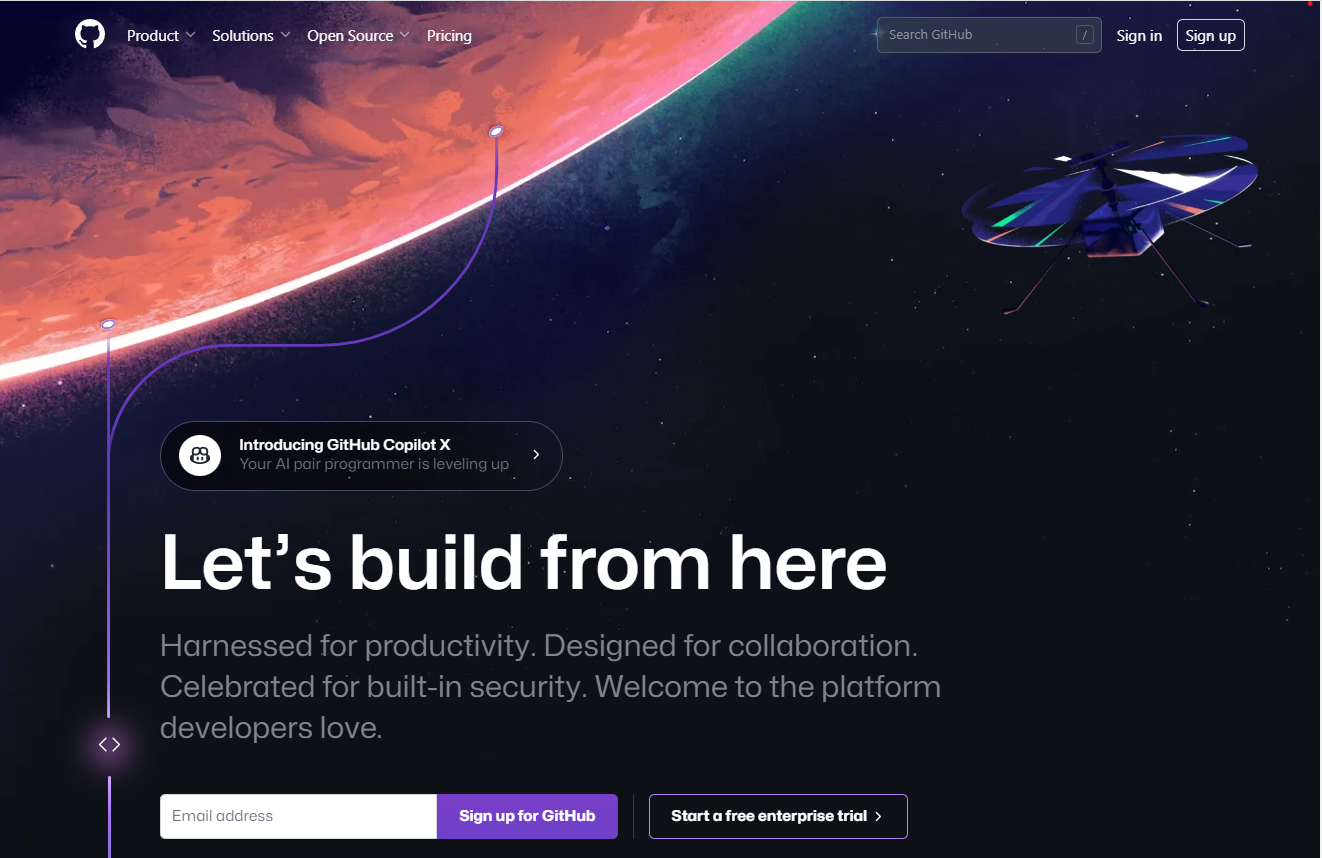
Task: Click the upper timeline dot on planet
Action: pos(495,131)
